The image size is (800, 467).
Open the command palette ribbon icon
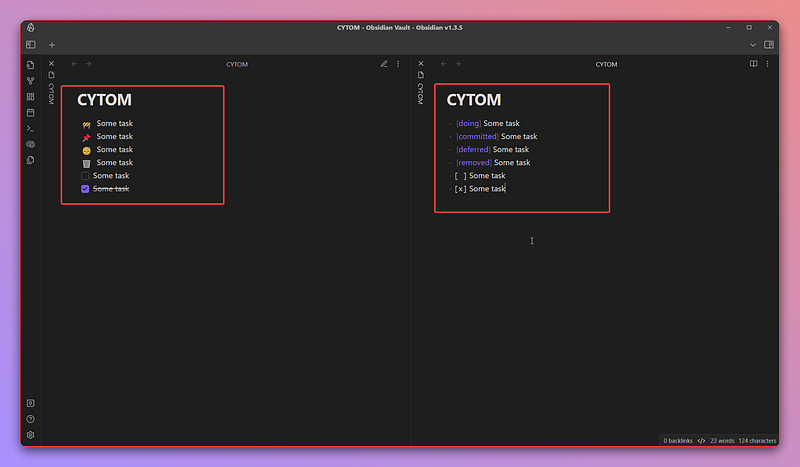[31, 128]
